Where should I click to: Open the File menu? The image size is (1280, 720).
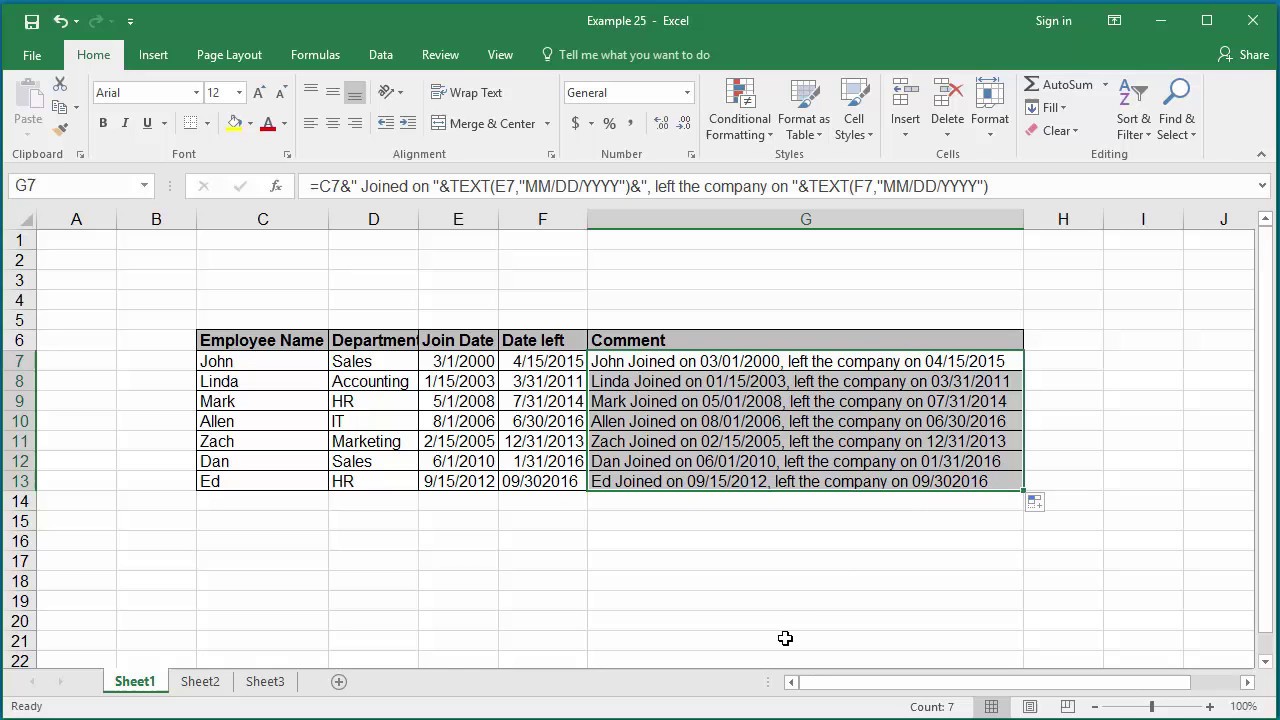tap(32, 55)
